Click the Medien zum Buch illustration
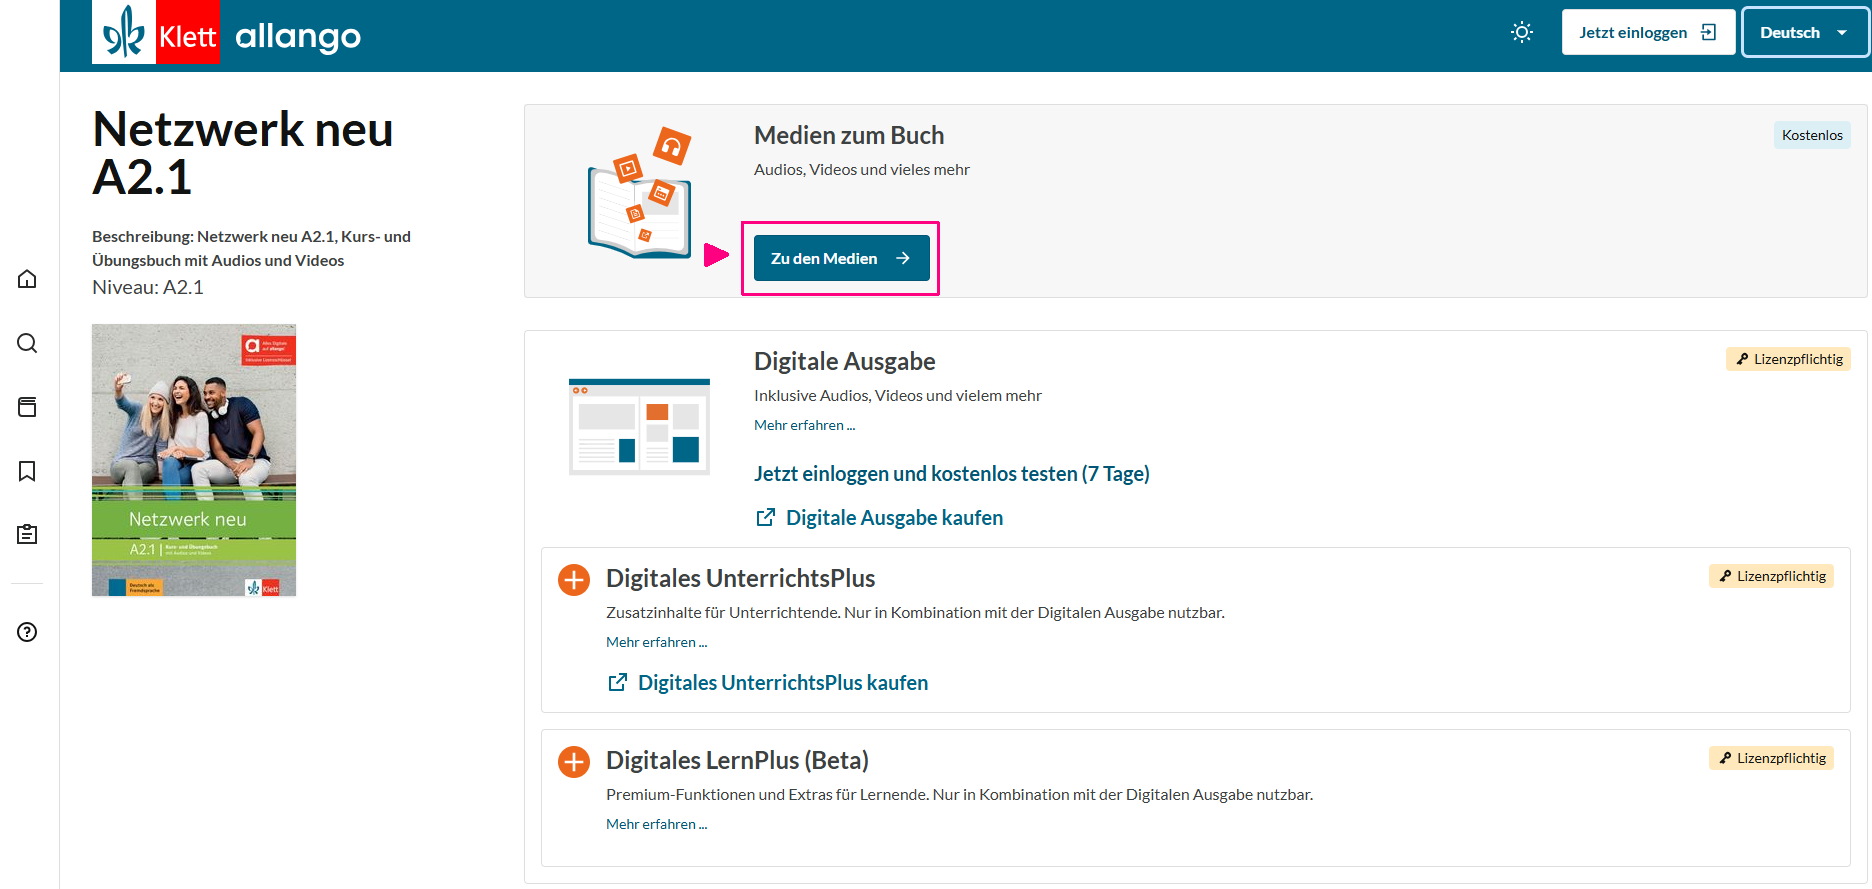The image size is (1872, 889). (639, 193)
